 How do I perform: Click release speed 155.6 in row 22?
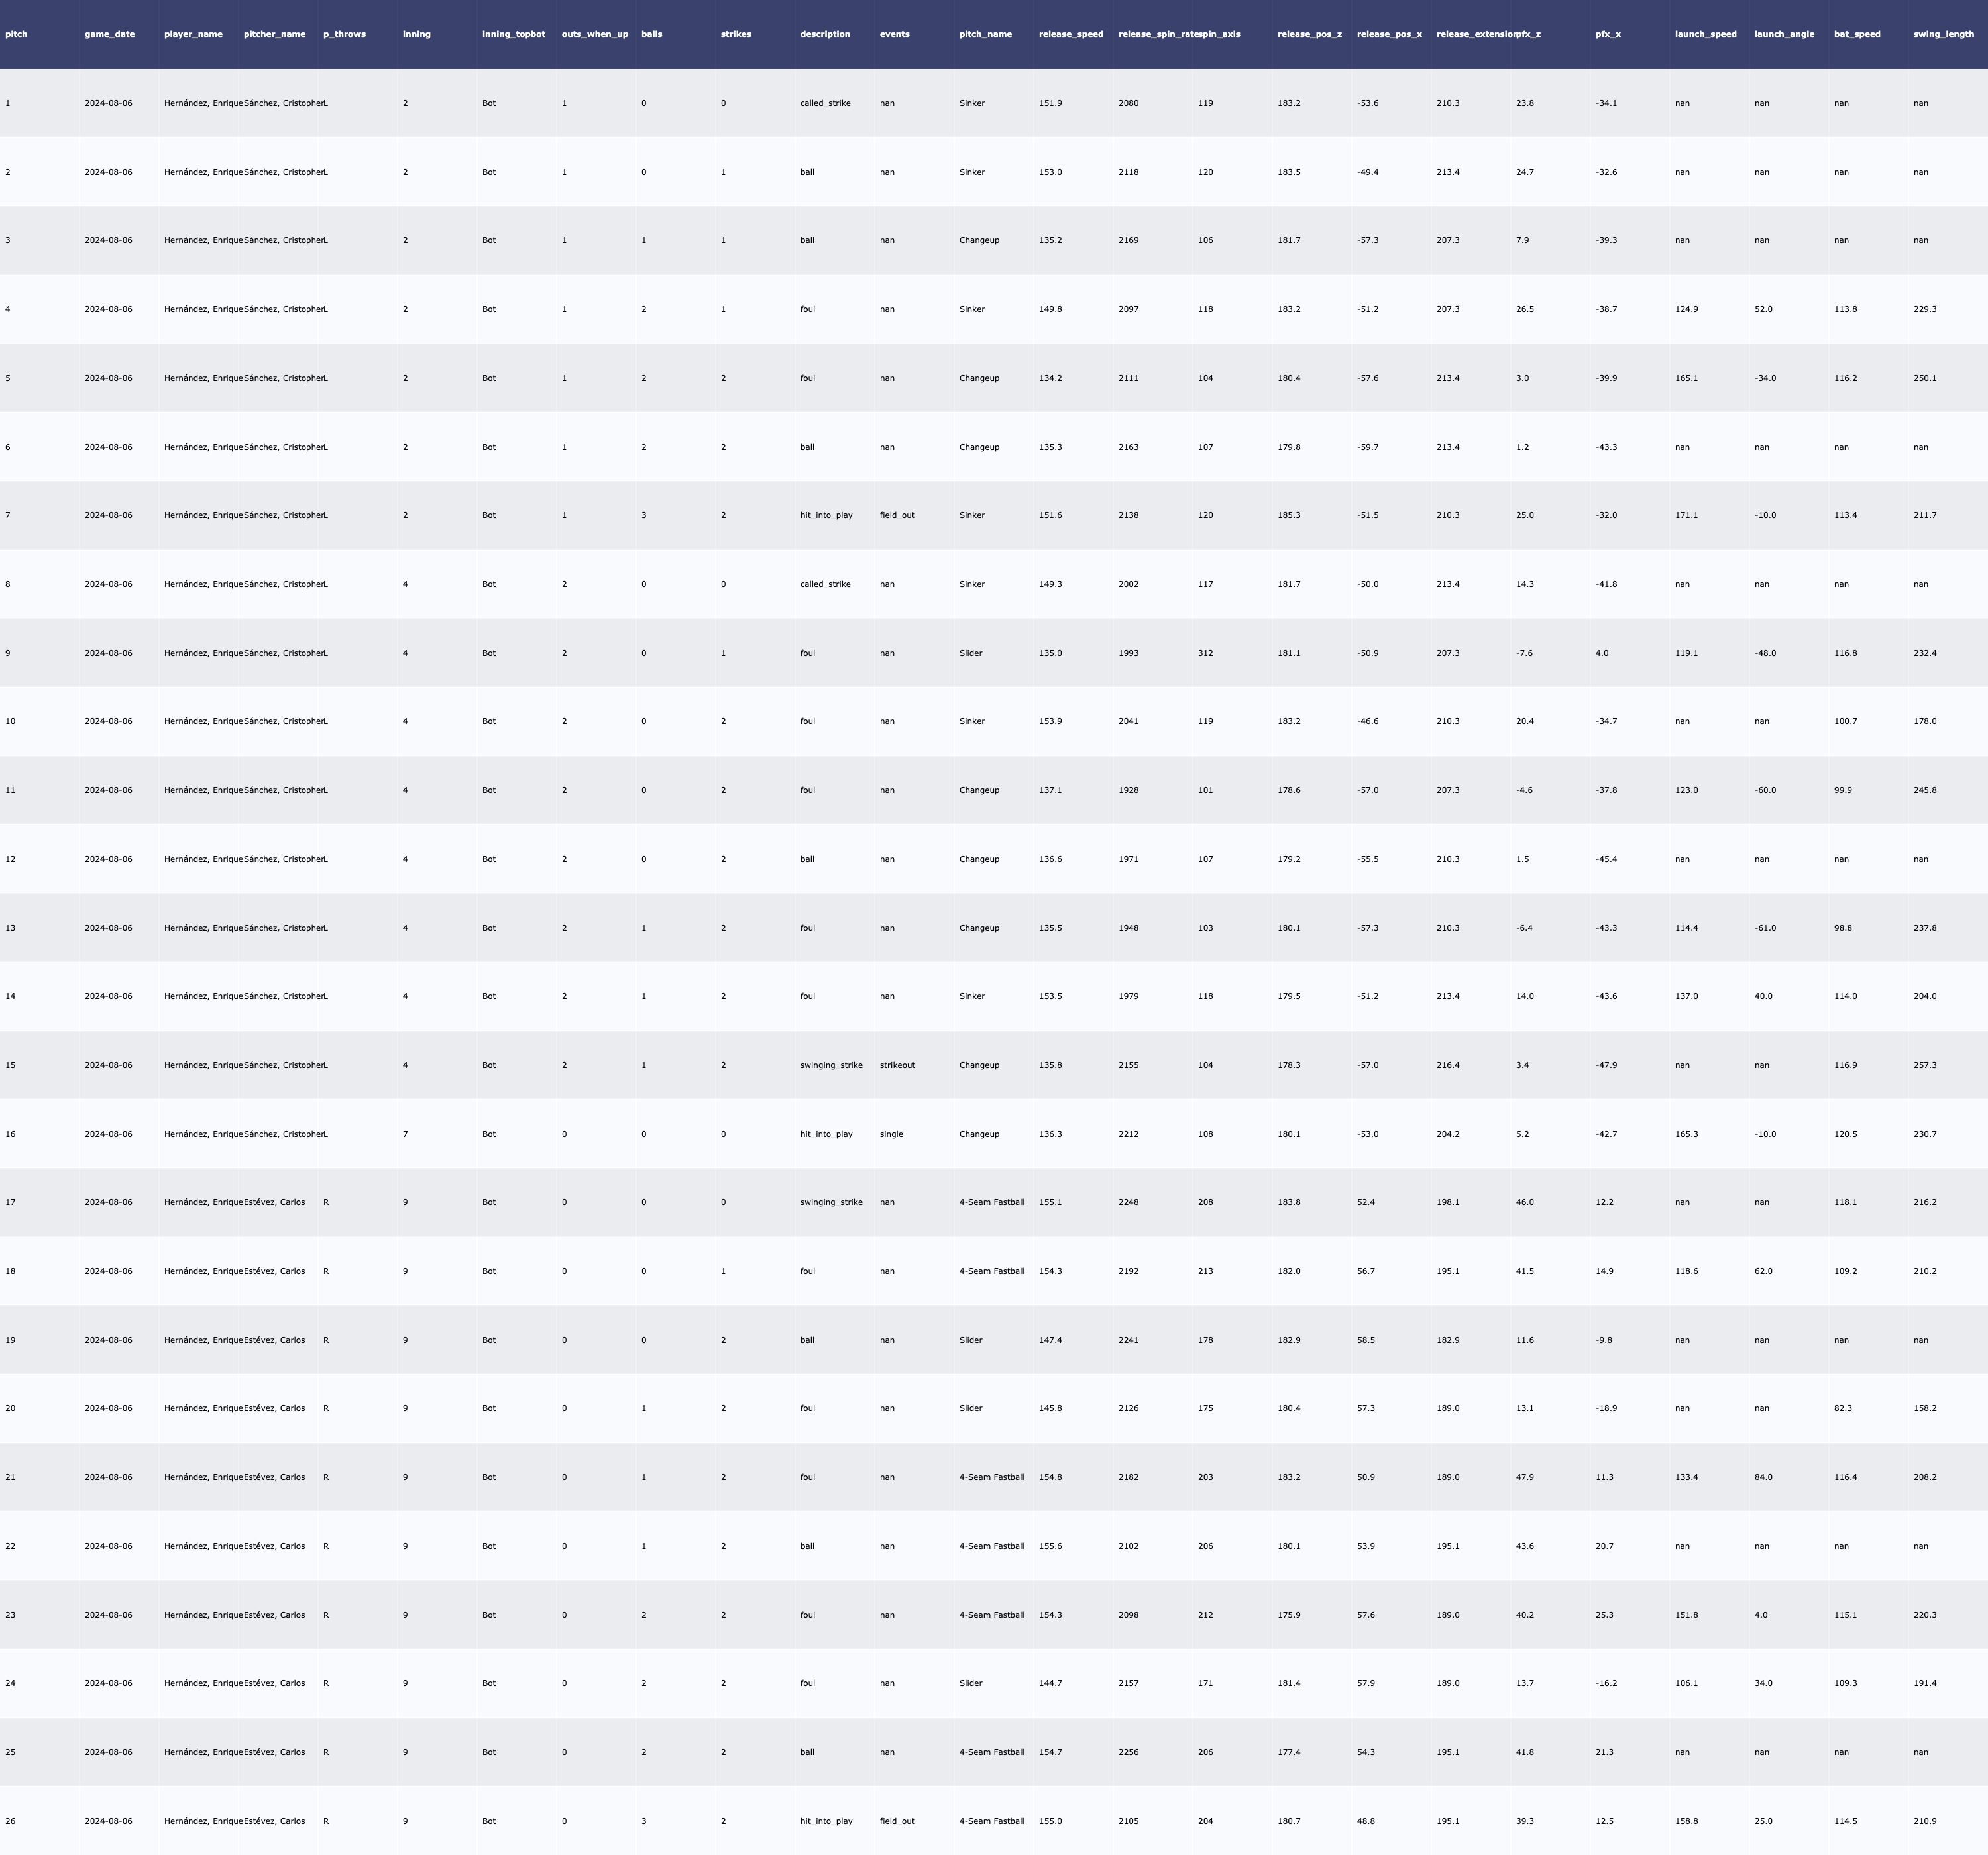[x=1050, y=1546]
